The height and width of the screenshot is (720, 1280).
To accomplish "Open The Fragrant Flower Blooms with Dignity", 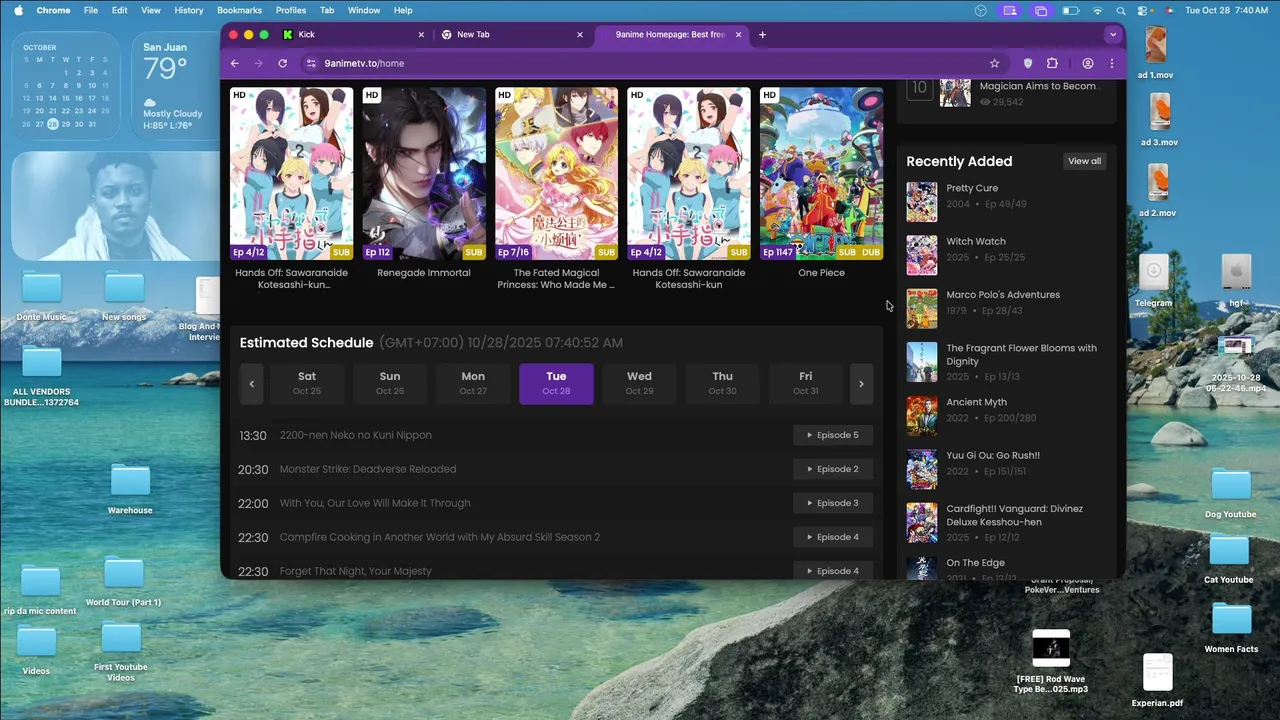I will 1021,355.
